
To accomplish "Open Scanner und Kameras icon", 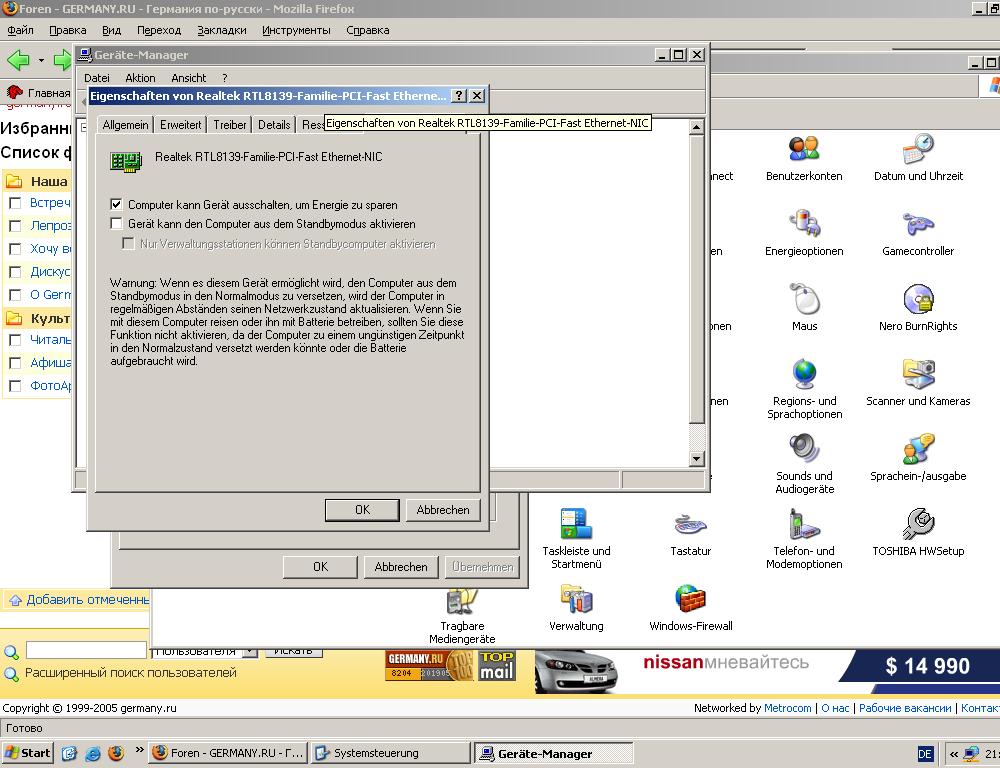I will click(918, 383).
